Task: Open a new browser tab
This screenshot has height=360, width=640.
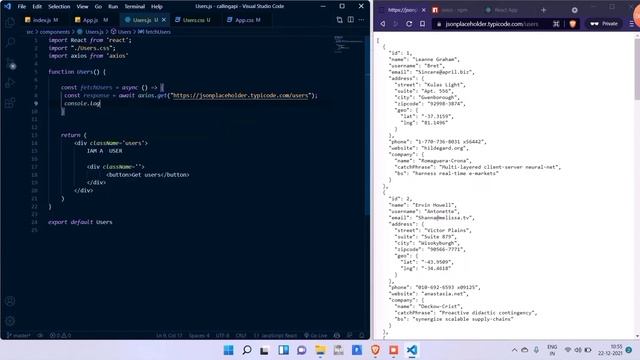Action: tap(543, 10)
